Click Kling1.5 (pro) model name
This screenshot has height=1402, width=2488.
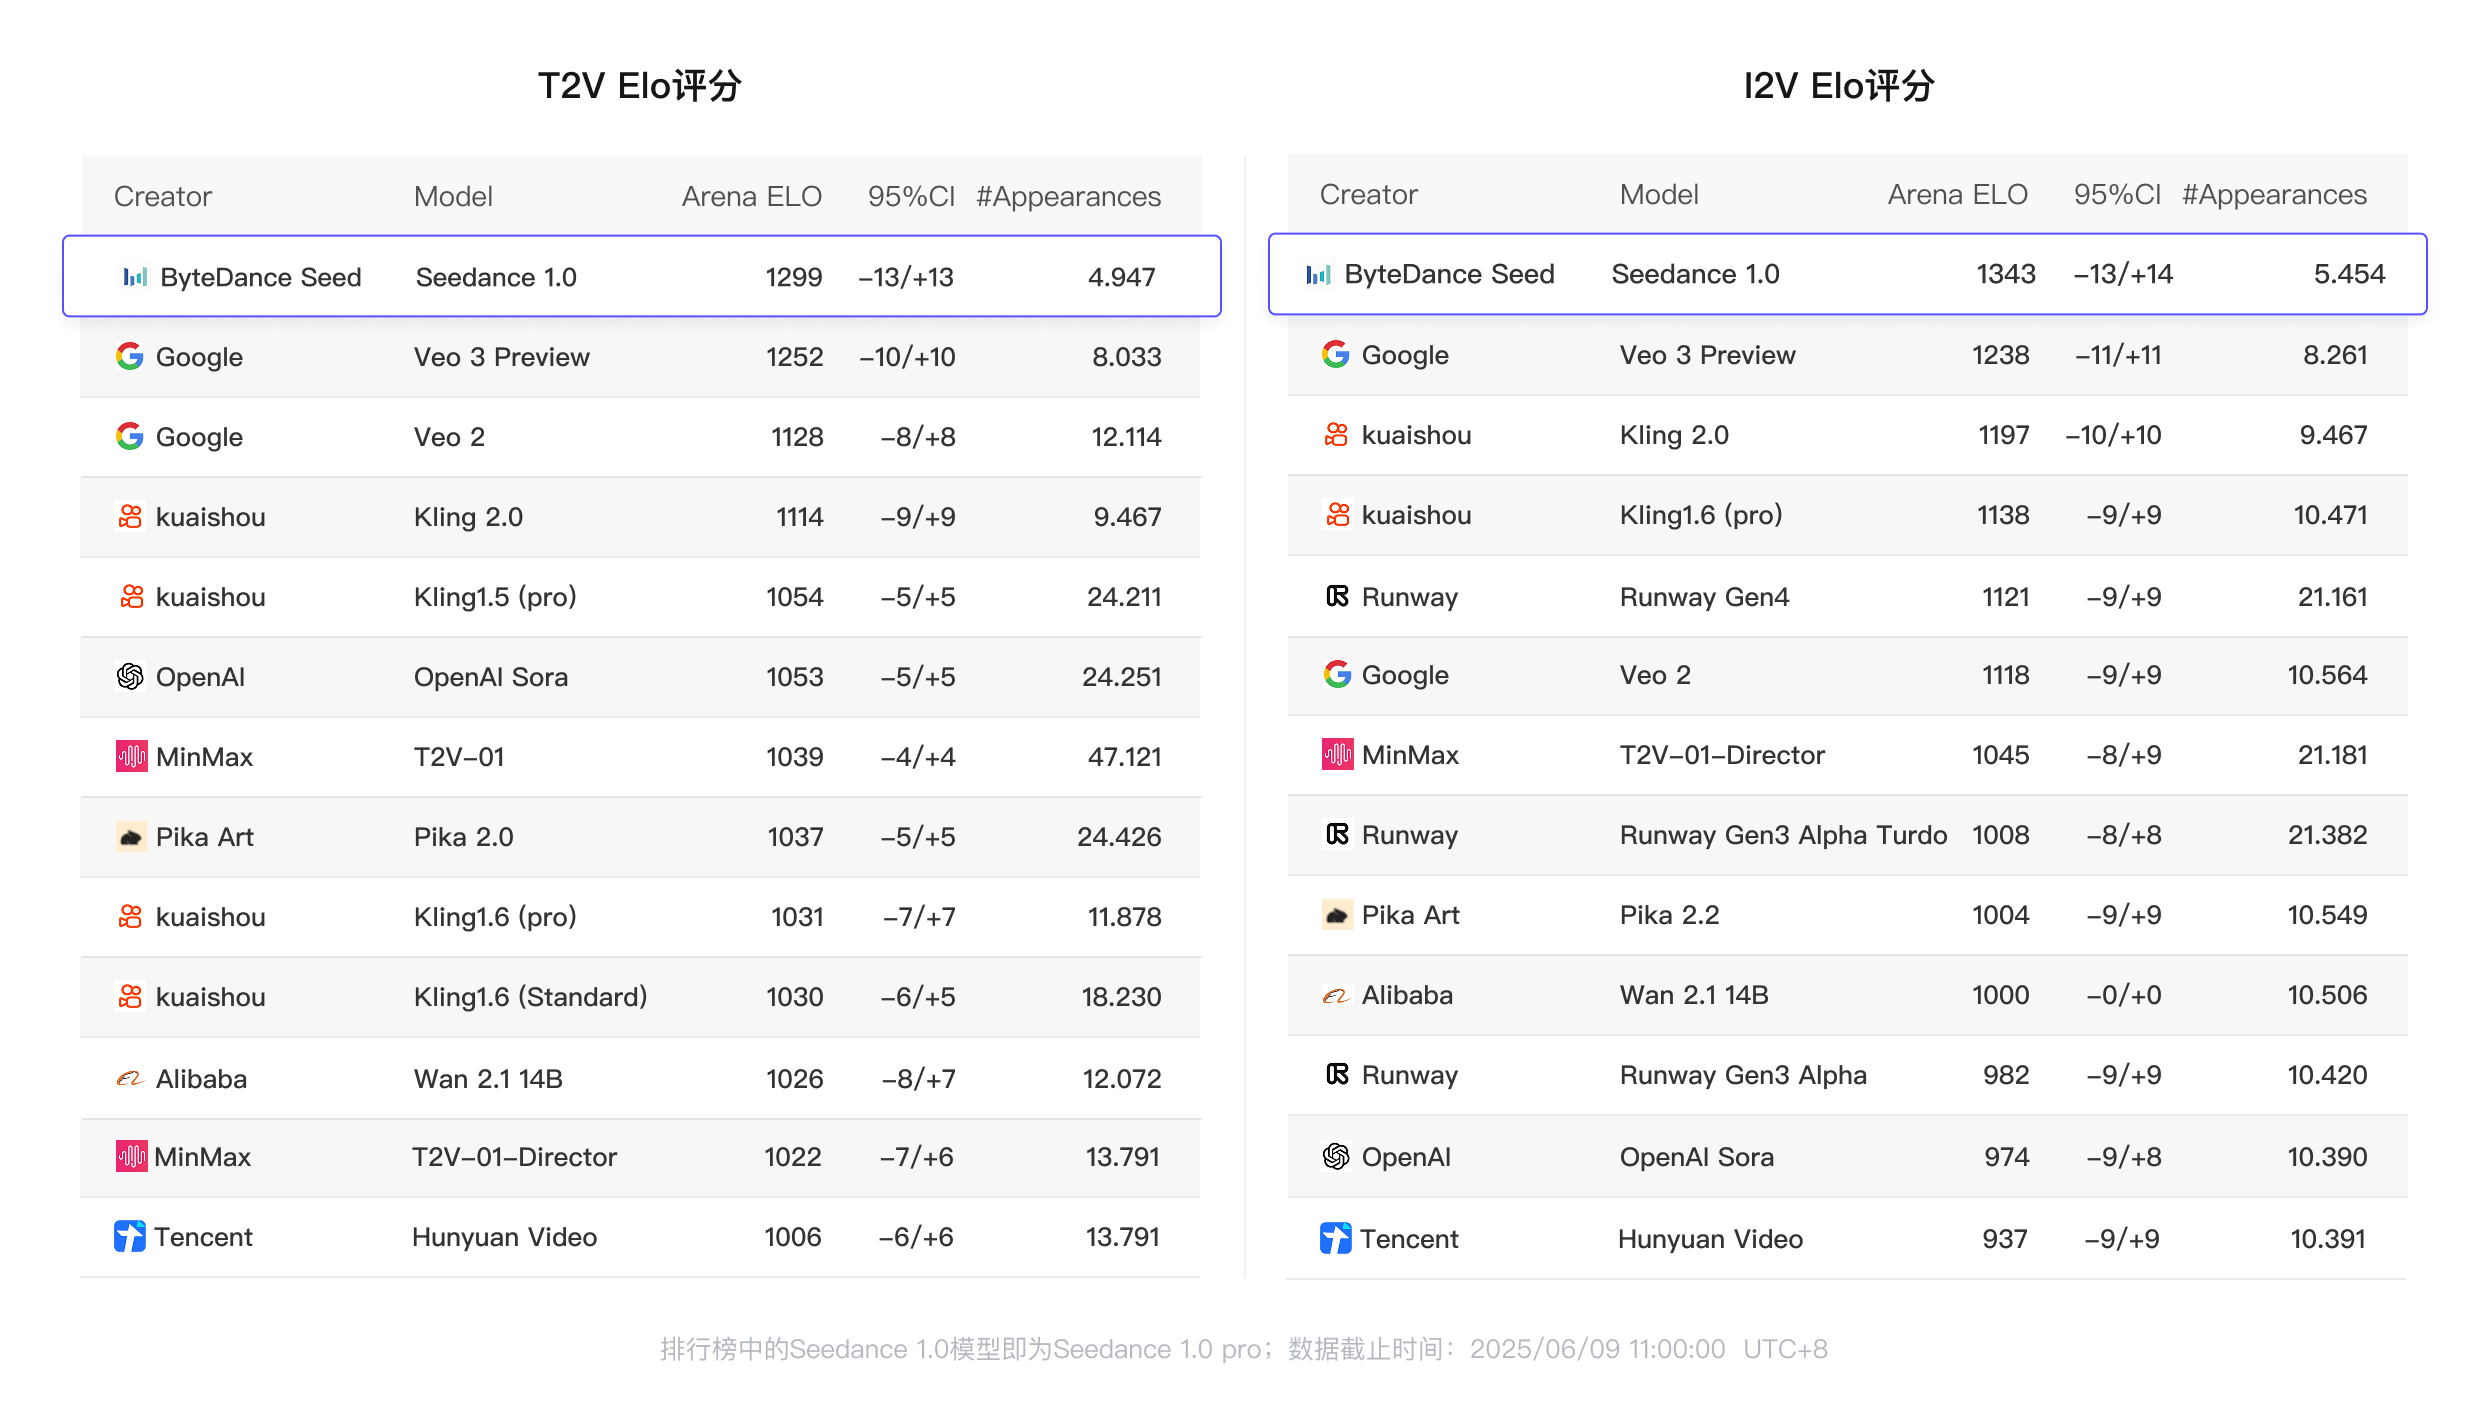click(495, 597)
